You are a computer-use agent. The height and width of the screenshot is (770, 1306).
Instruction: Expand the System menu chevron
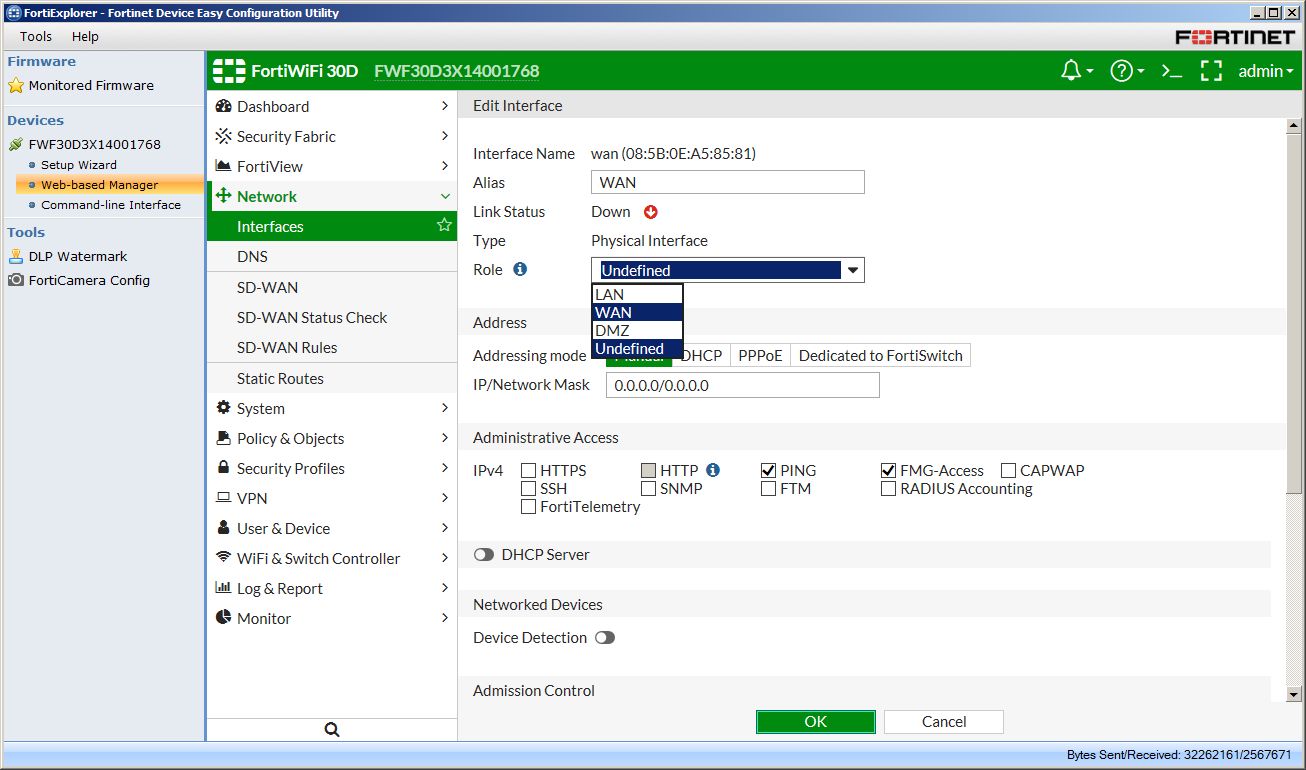[x=444, y=408]
